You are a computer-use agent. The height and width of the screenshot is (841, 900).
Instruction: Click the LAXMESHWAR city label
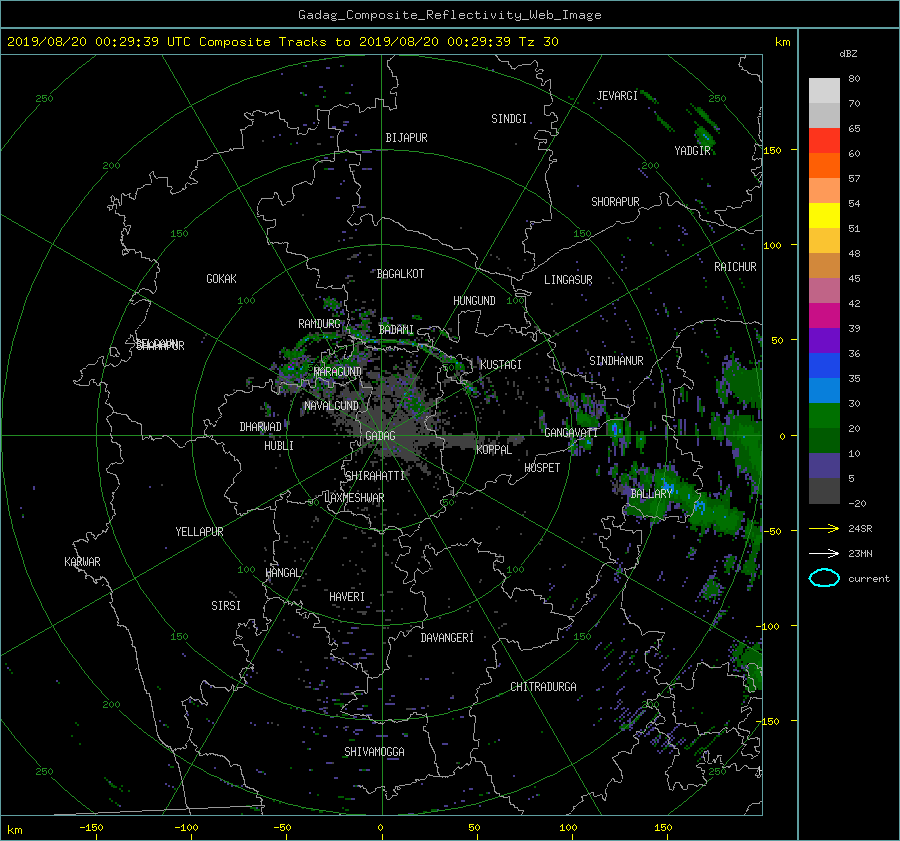[x=354, y=498]
